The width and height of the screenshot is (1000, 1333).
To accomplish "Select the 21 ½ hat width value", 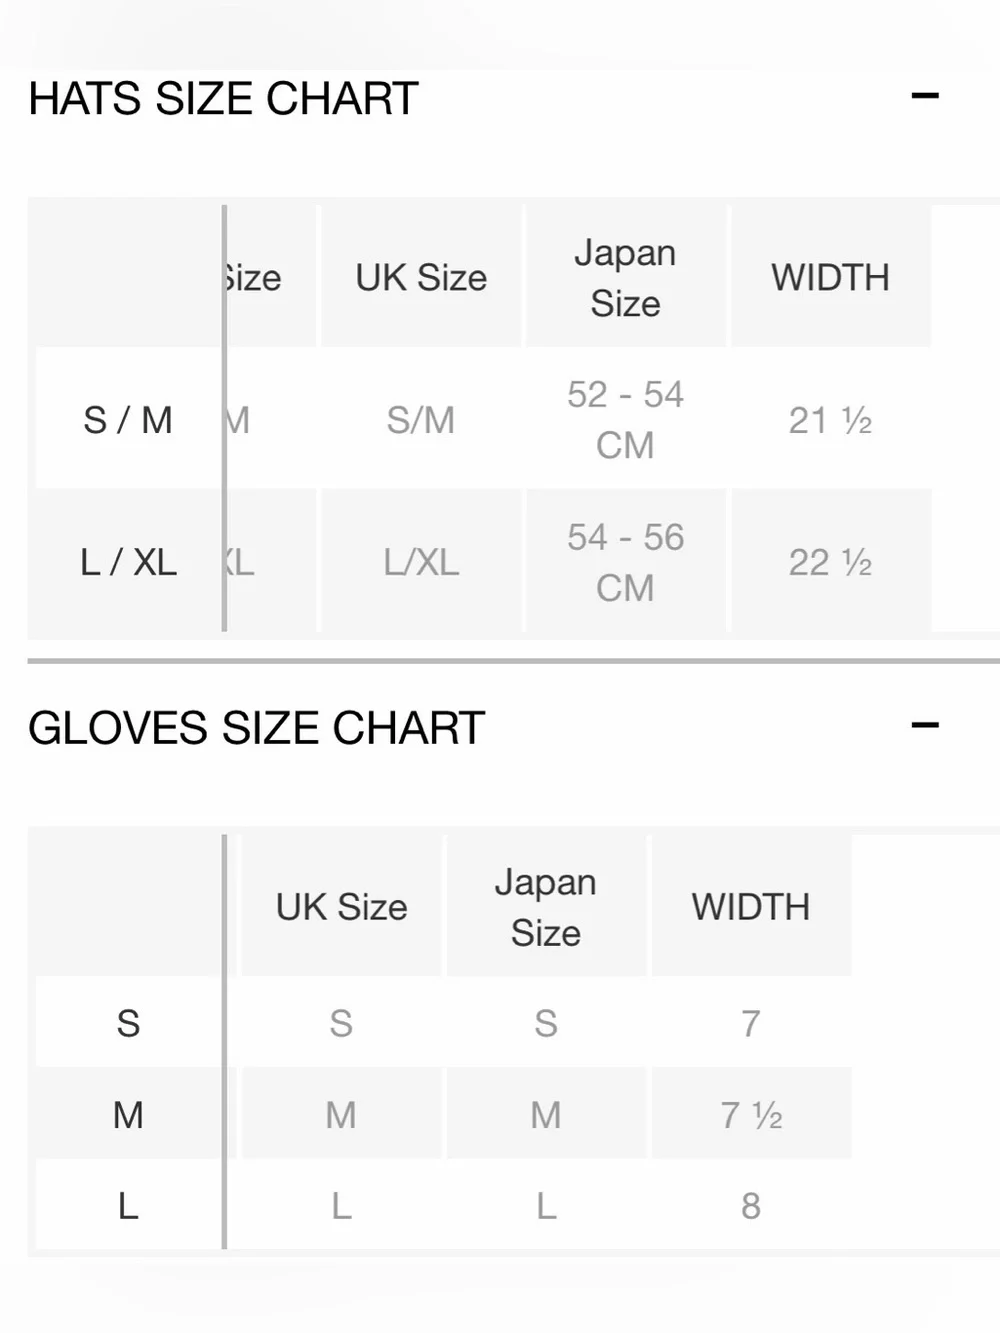I will (x=830, y=420).
